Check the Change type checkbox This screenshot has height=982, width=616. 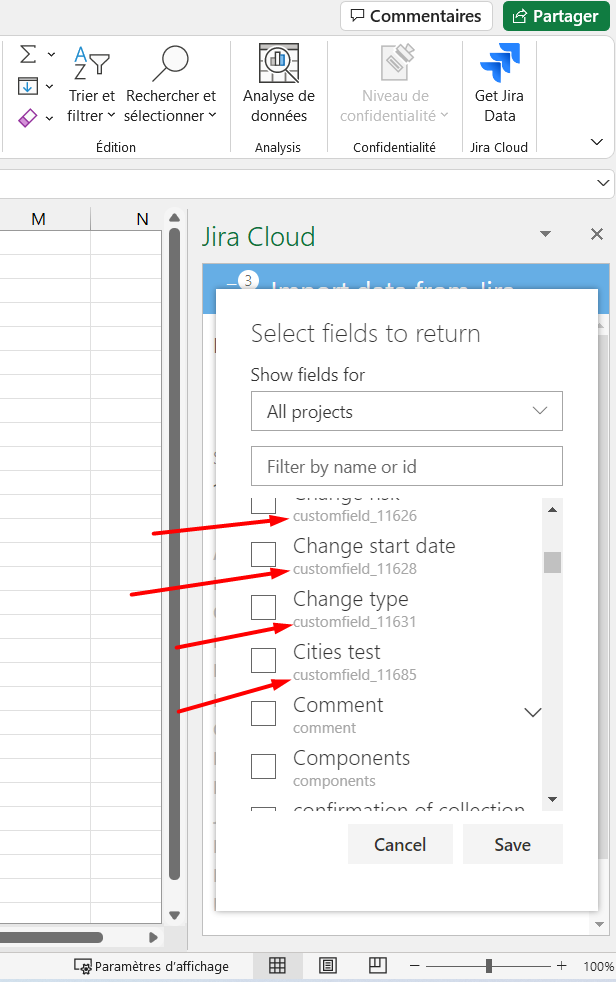pyautogui.click(x=264, y=607)
